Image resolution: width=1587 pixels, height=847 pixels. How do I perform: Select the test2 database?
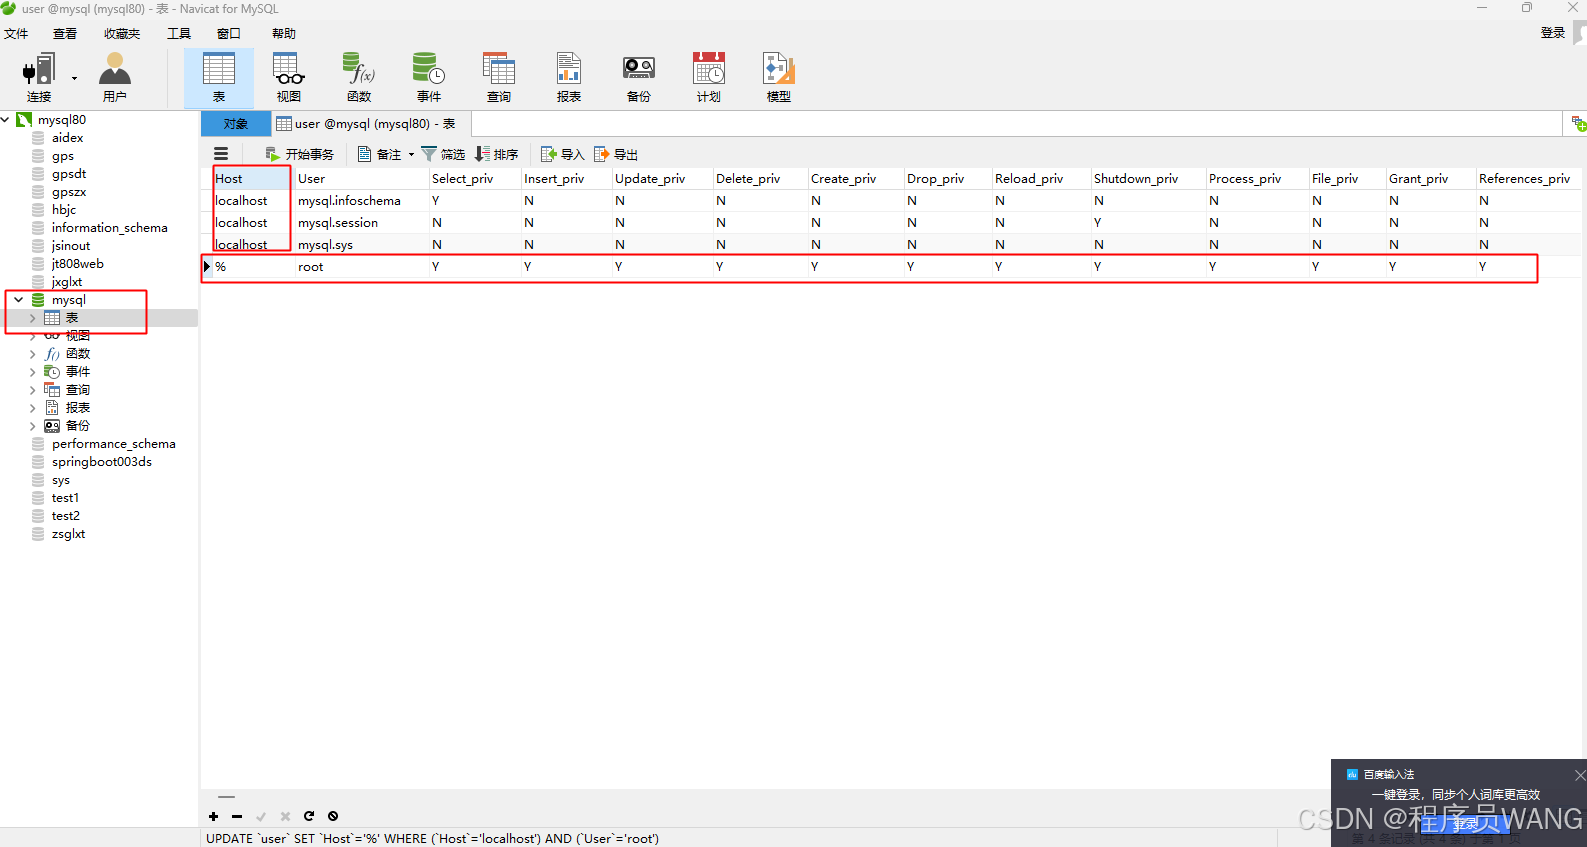pos(66,516)
